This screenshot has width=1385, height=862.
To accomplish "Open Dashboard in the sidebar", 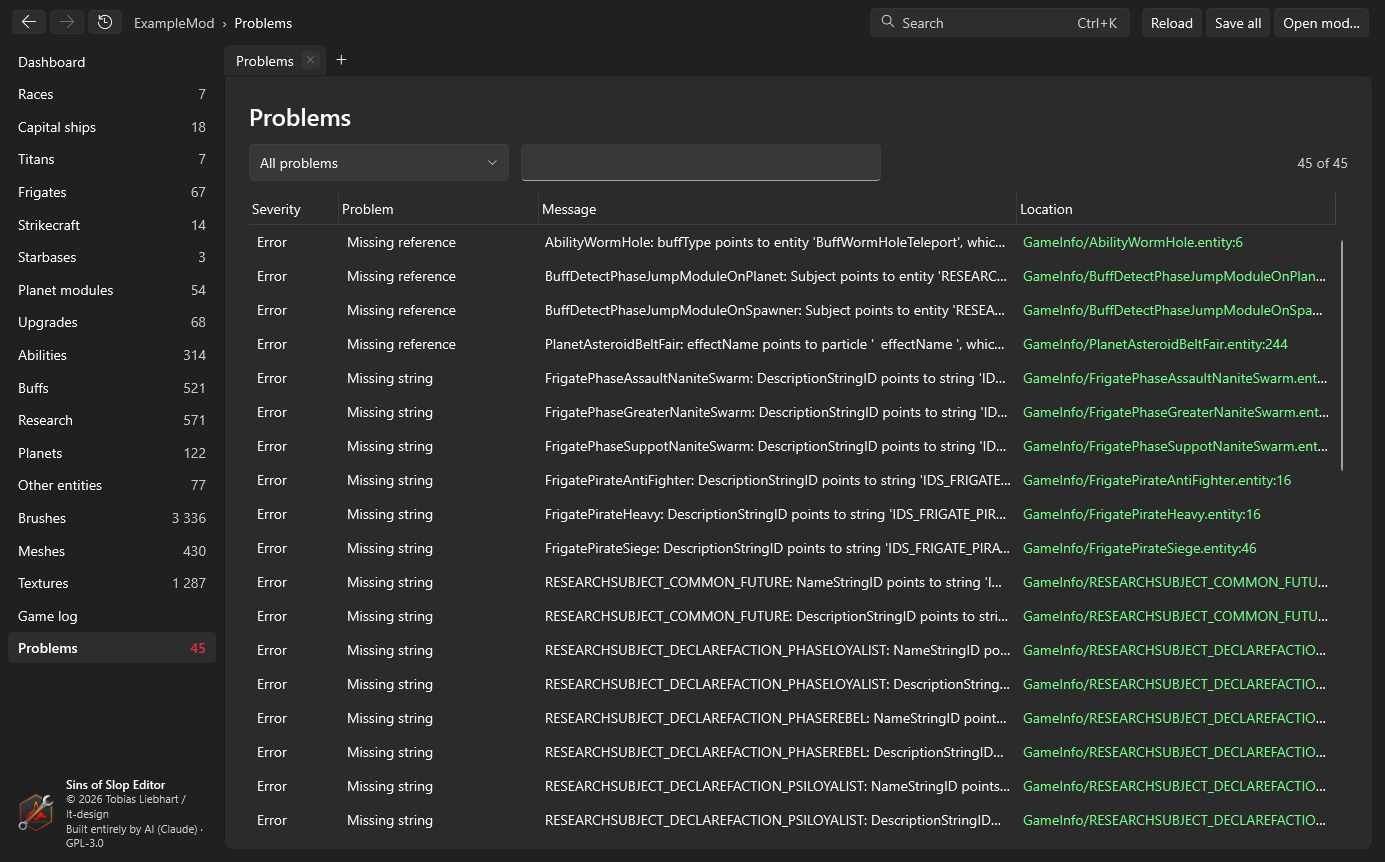I will point(112,62).
